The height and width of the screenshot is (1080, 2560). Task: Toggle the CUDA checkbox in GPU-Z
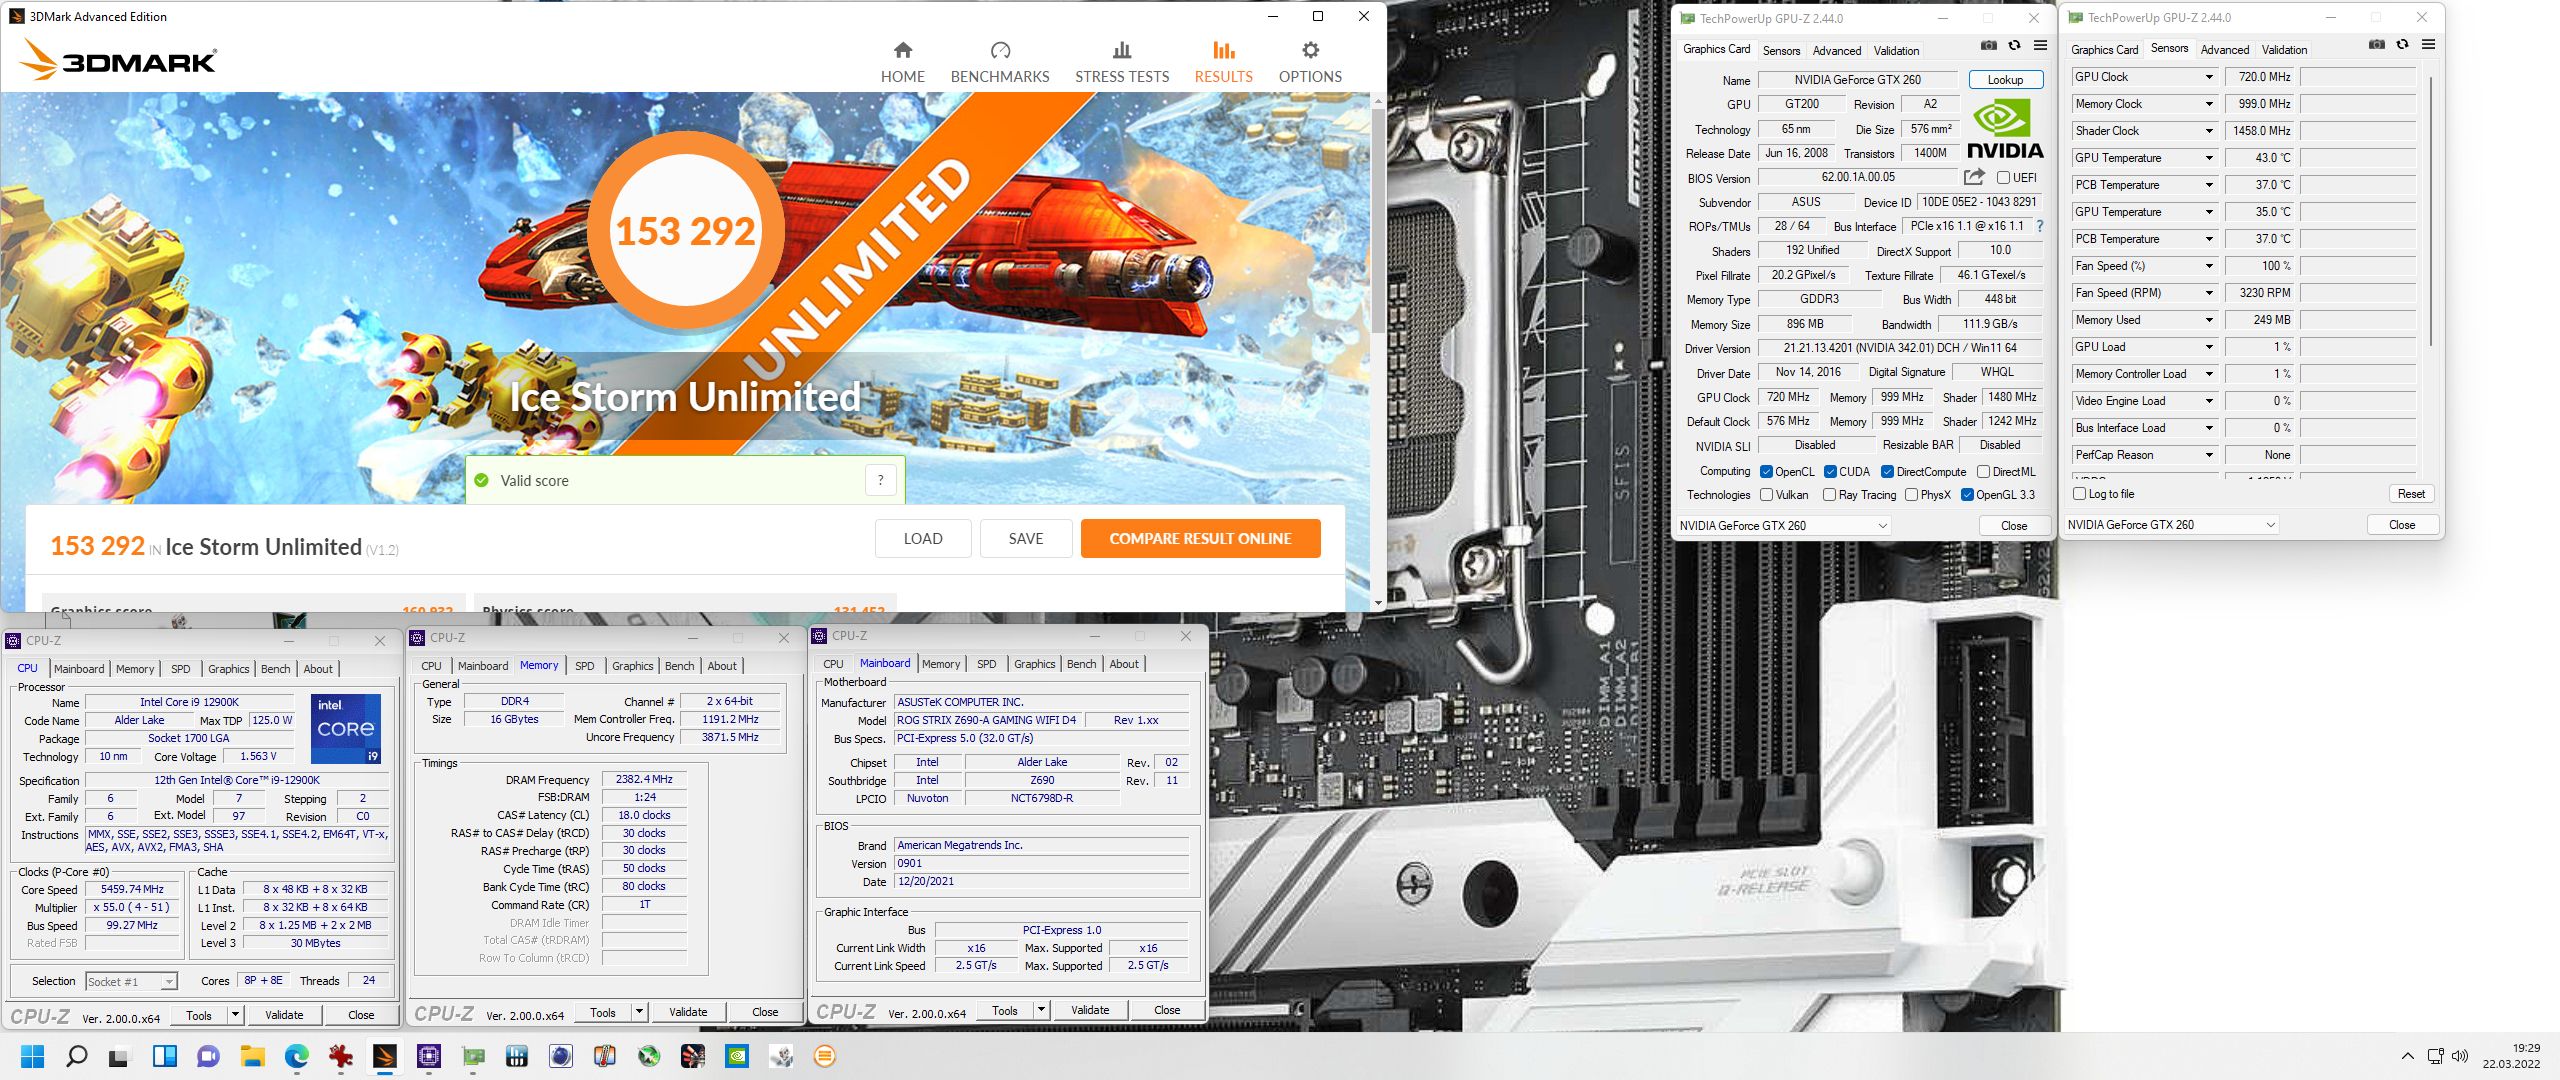pyautogui.click(x=1830, y=472)
